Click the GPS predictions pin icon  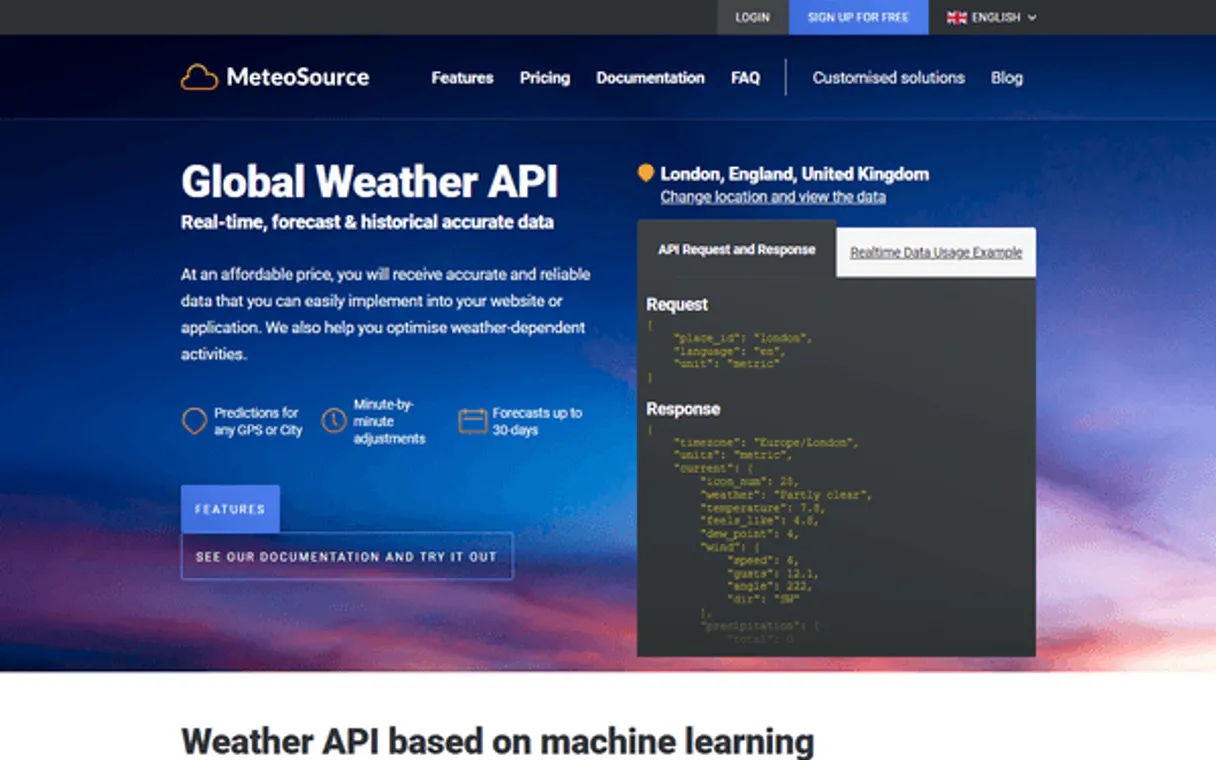[194, 421]
